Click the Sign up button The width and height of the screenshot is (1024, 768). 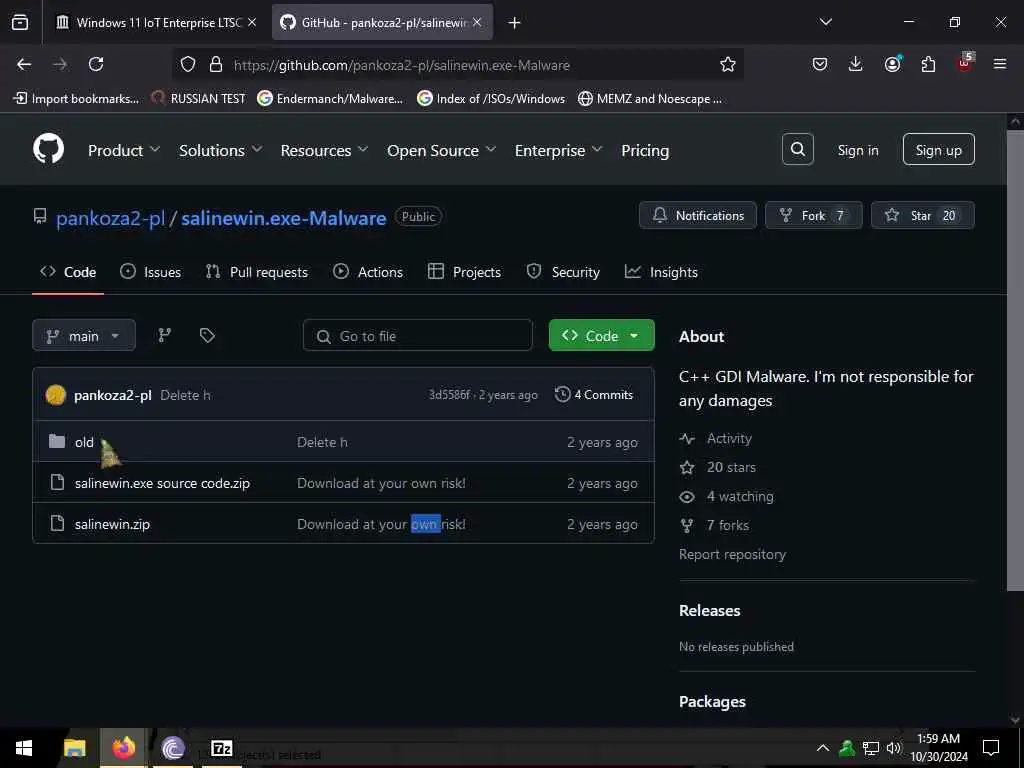(938, 150)
